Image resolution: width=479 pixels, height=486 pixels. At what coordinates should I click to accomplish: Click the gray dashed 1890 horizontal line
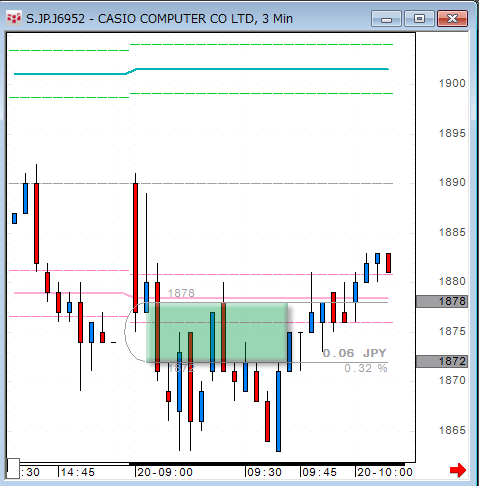pos(201,183)
